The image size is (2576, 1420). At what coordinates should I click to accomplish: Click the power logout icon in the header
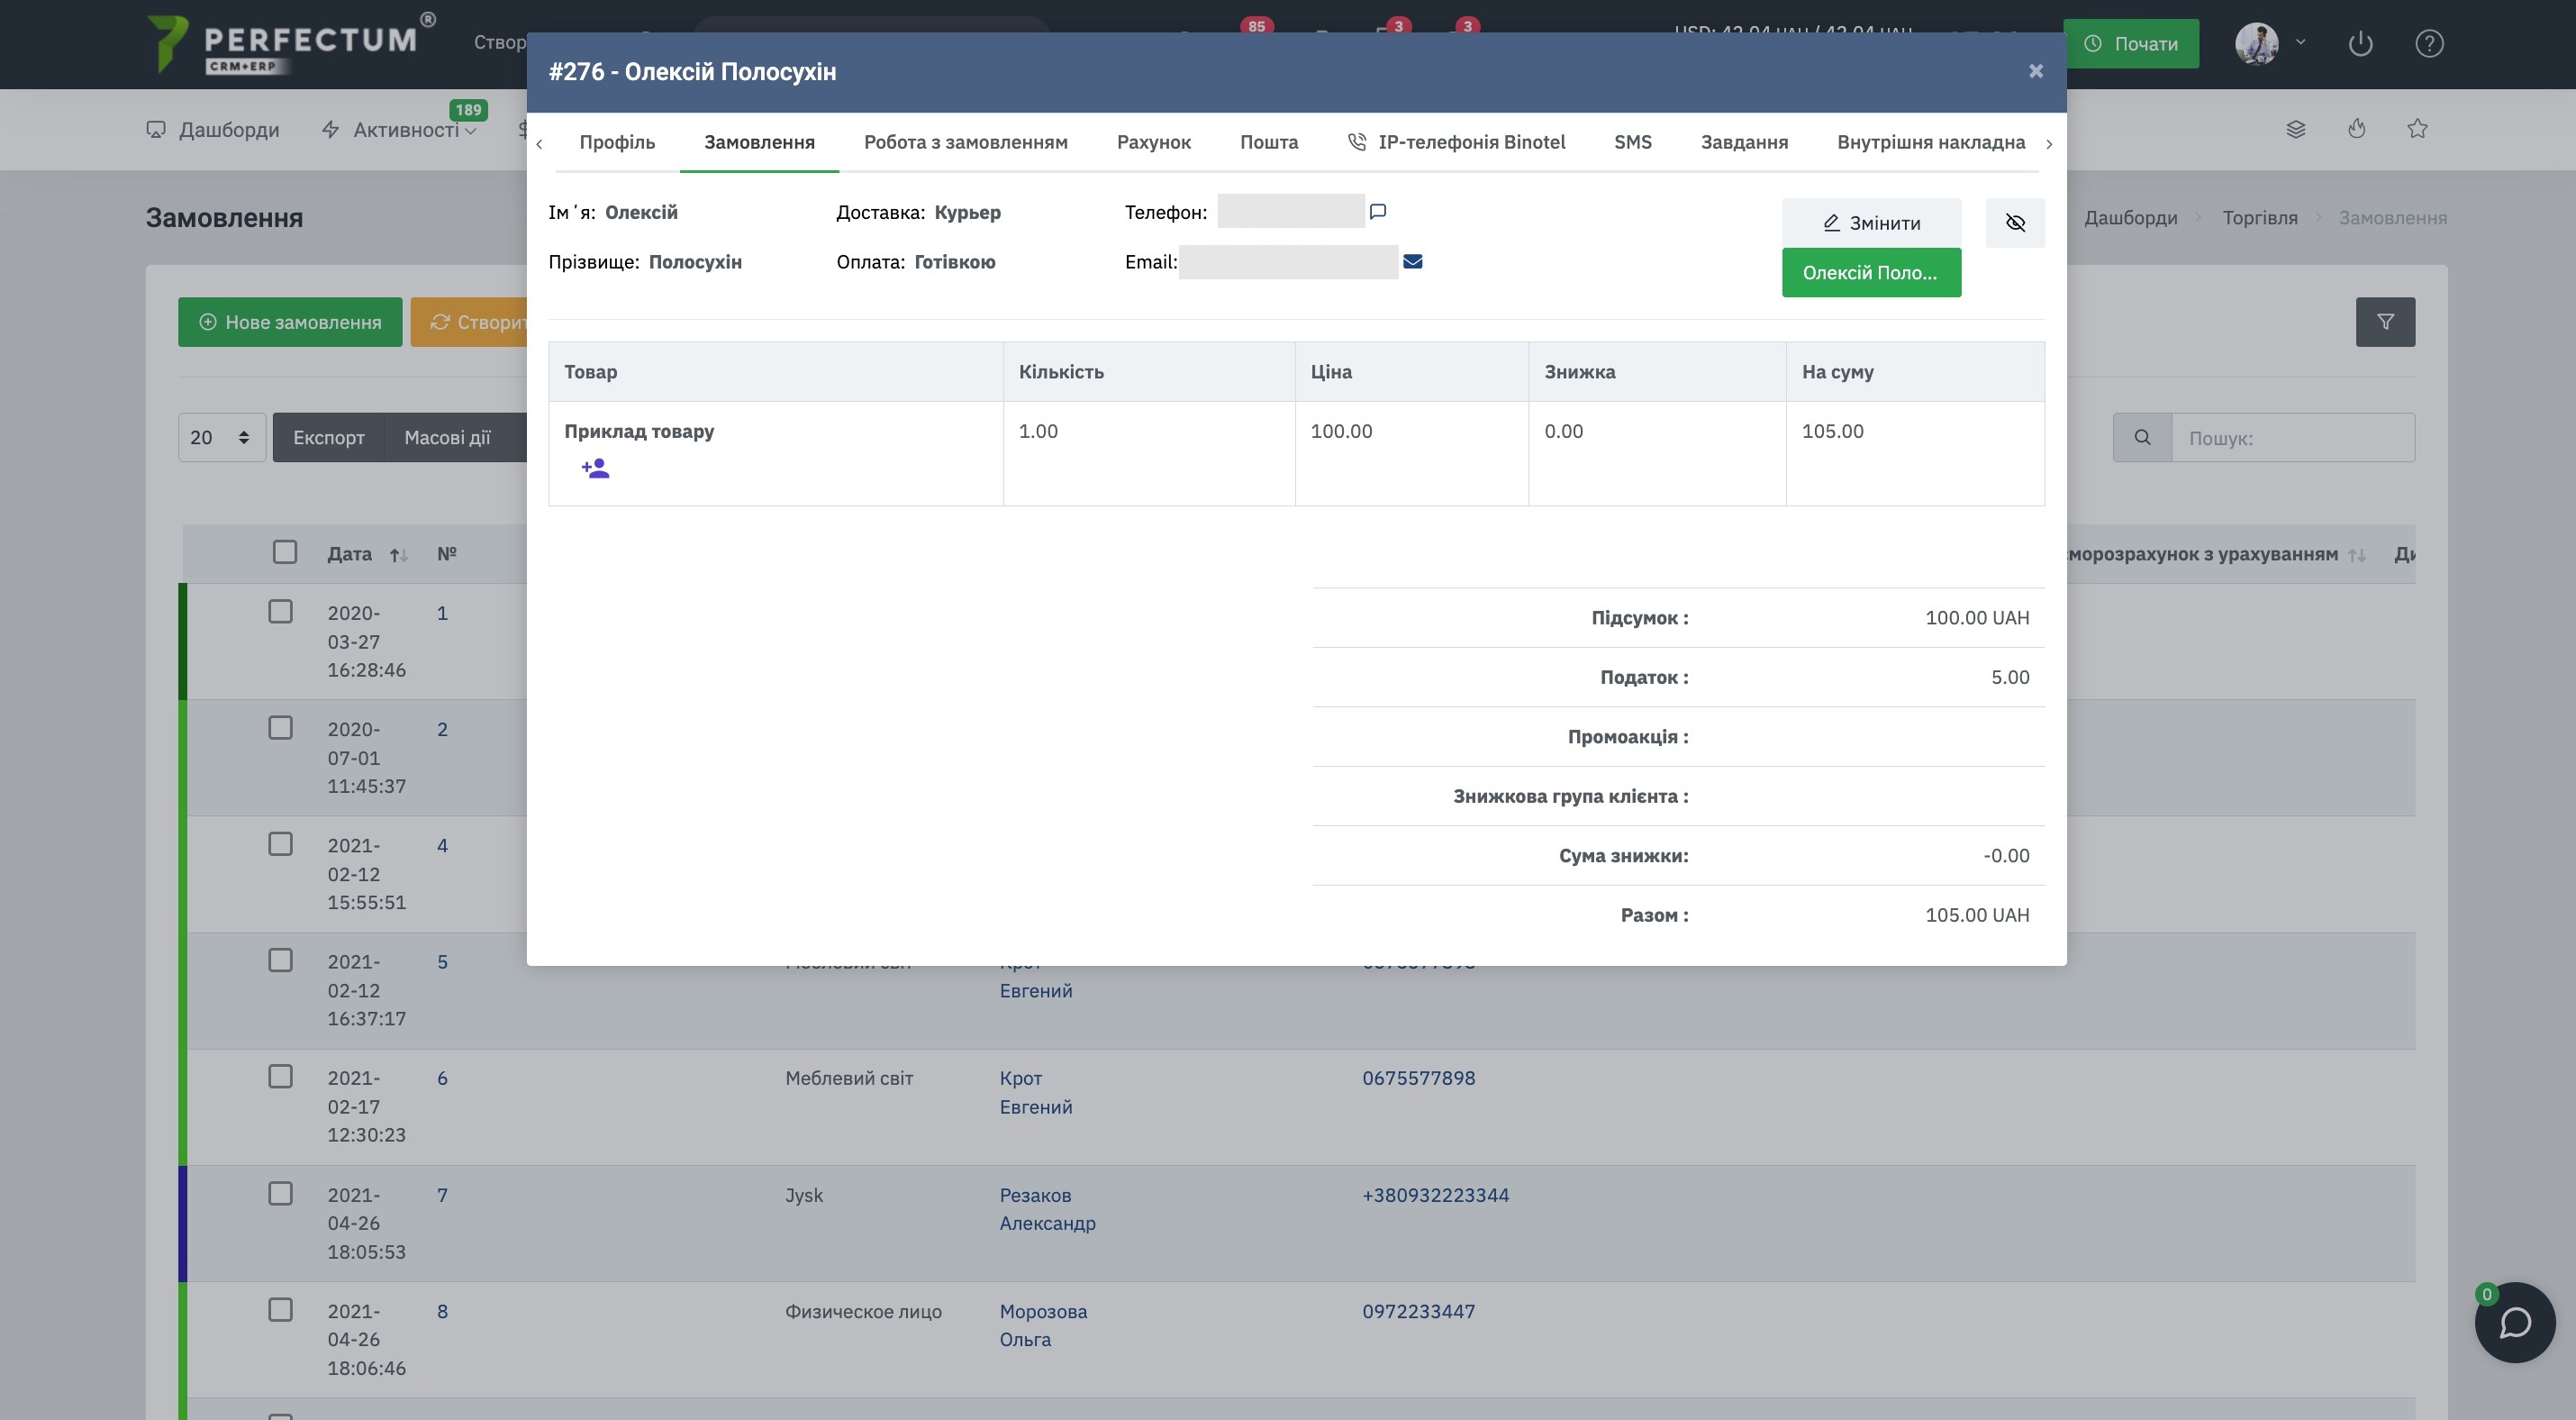2360,44
